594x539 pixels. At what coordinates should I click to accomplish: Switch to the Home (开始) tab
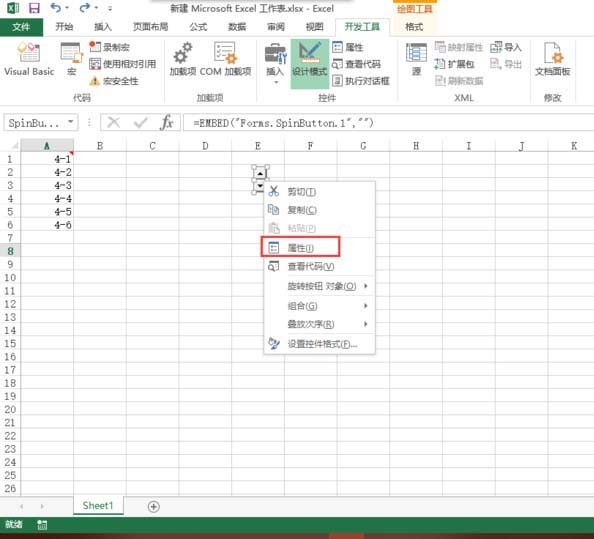[x=64, y=27]
